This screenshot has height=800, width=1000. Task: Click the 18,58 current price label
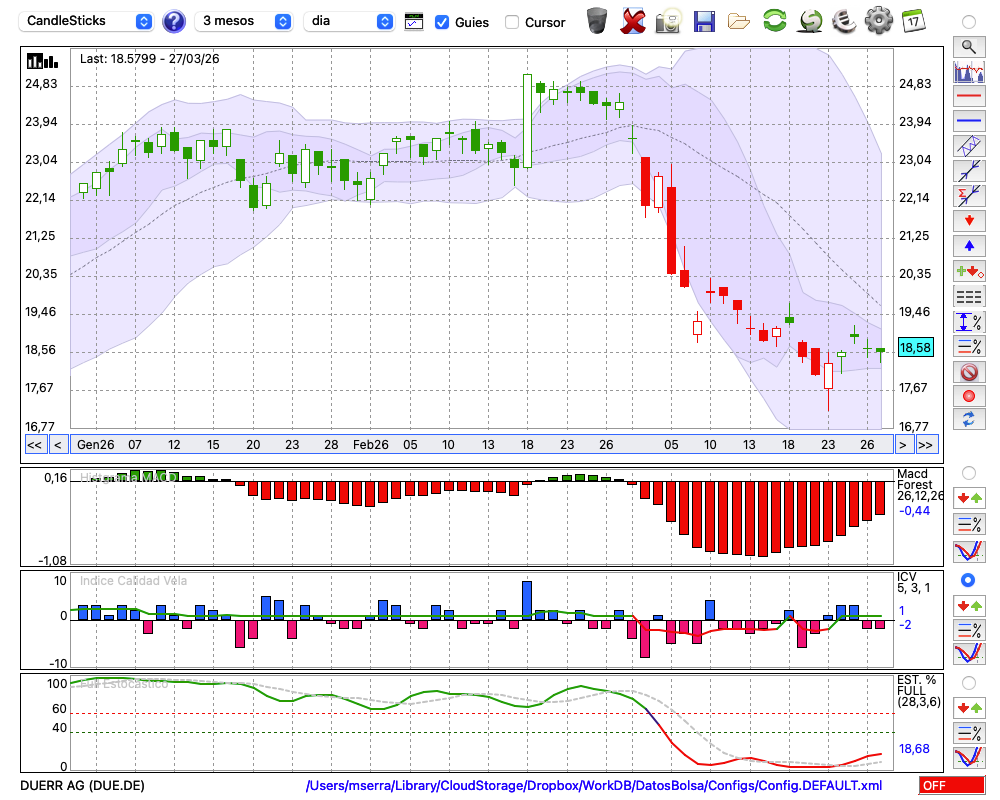click(x=915, y=348)
